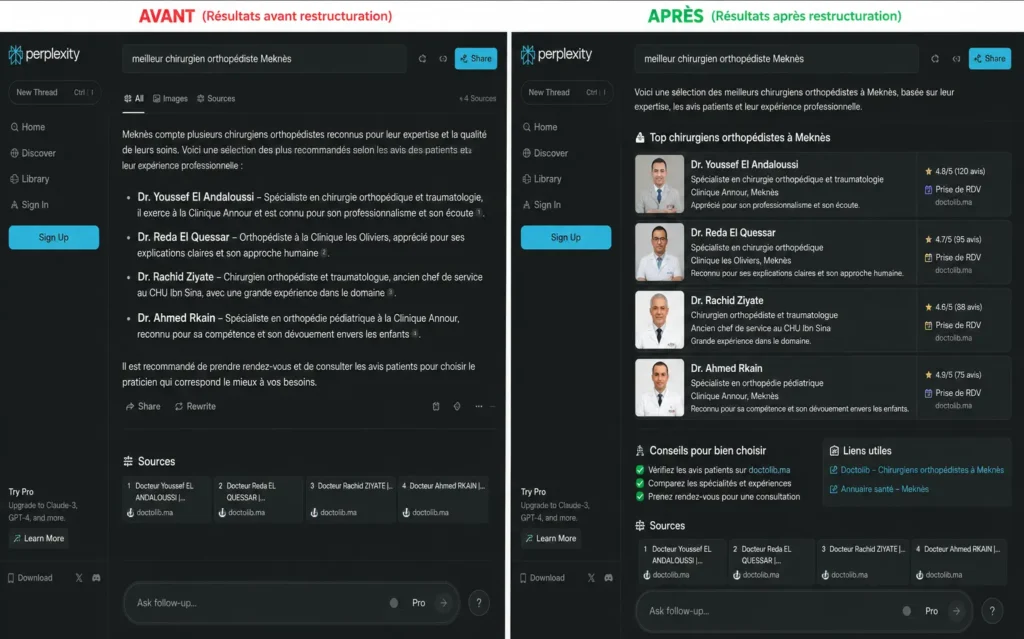Click Prise de RDV for Dr. Rachid Ziyate
1024x639 pixels.
pyautogui.click(x=953, y=325)
